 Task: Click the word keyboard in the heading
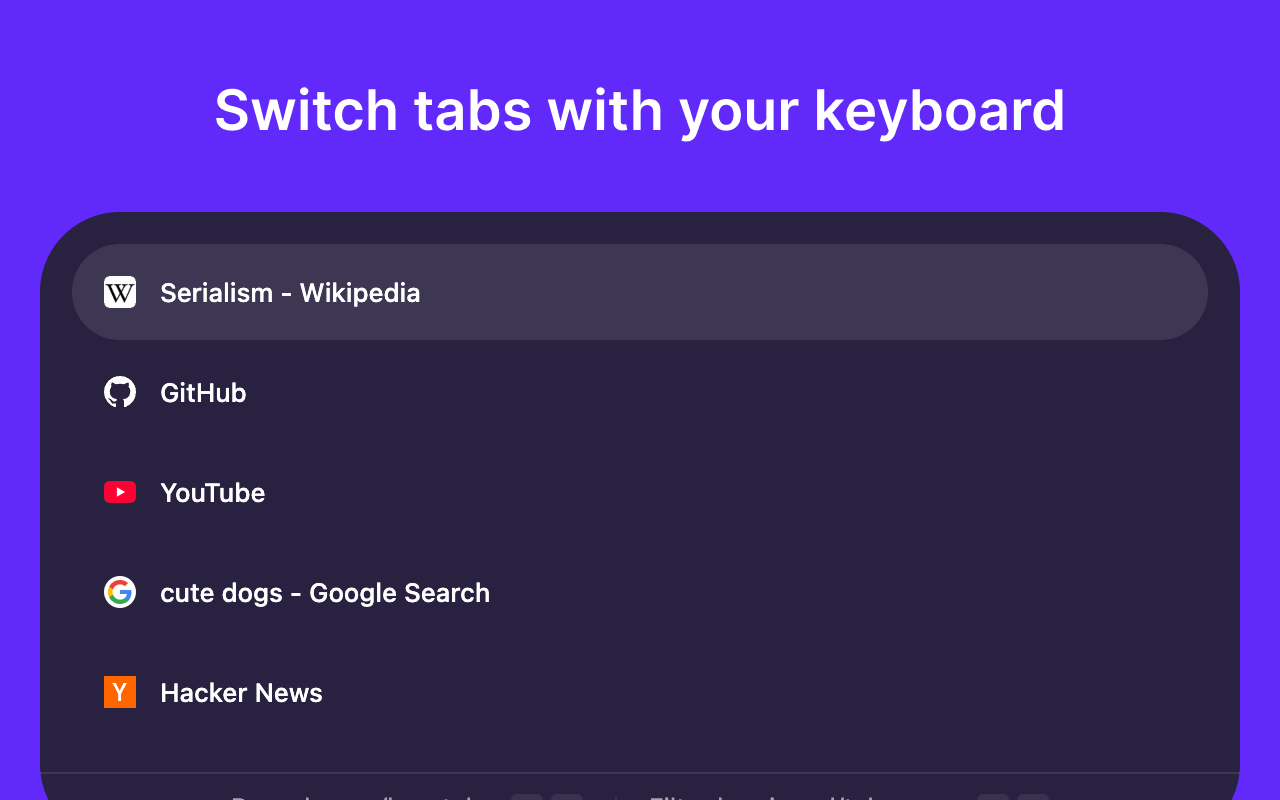tap(939, 110)
